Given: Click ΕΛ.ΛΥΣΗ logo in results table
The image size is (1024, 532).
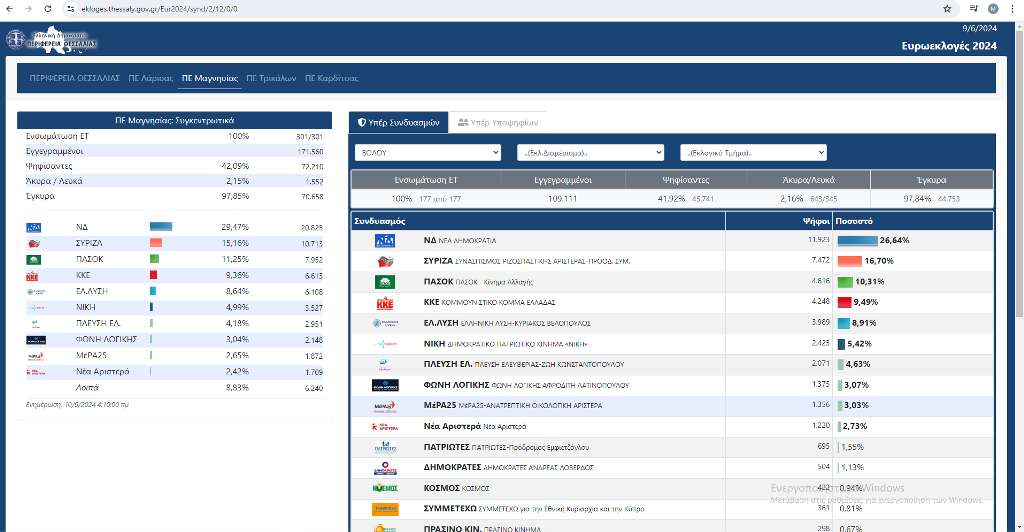Looking at the screenshot, I should pos(385,323).
